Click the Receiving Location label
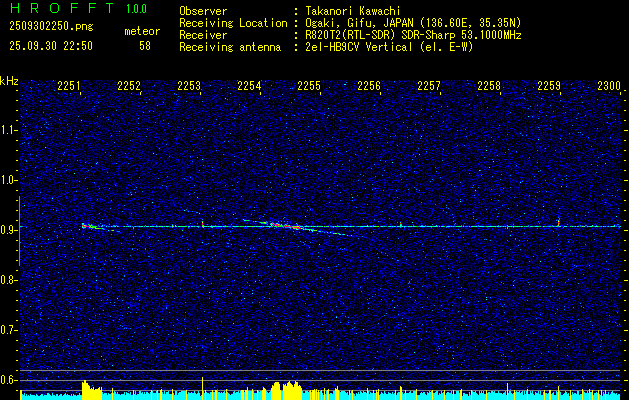This screenshot has width=629, height=400. coord(233,23)
